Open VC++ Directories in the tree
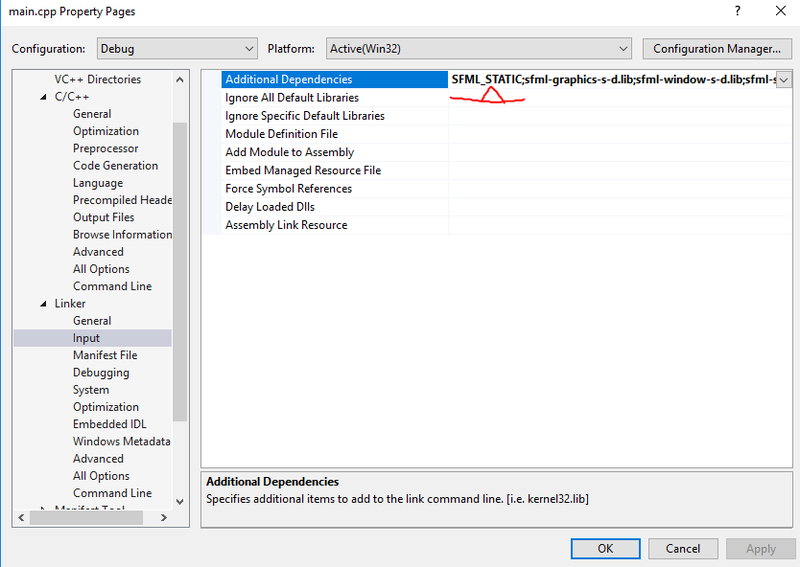 (97, 79)
